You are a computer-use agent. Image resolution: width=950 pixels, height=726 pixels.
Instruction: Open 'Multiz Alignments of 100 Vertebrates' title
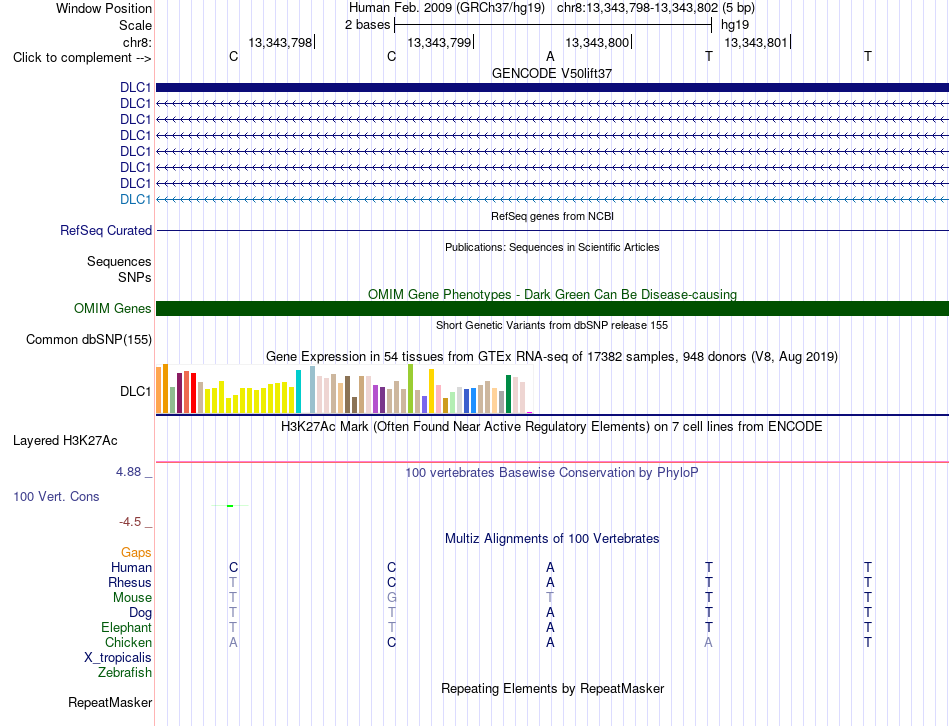tap(552, 539)
